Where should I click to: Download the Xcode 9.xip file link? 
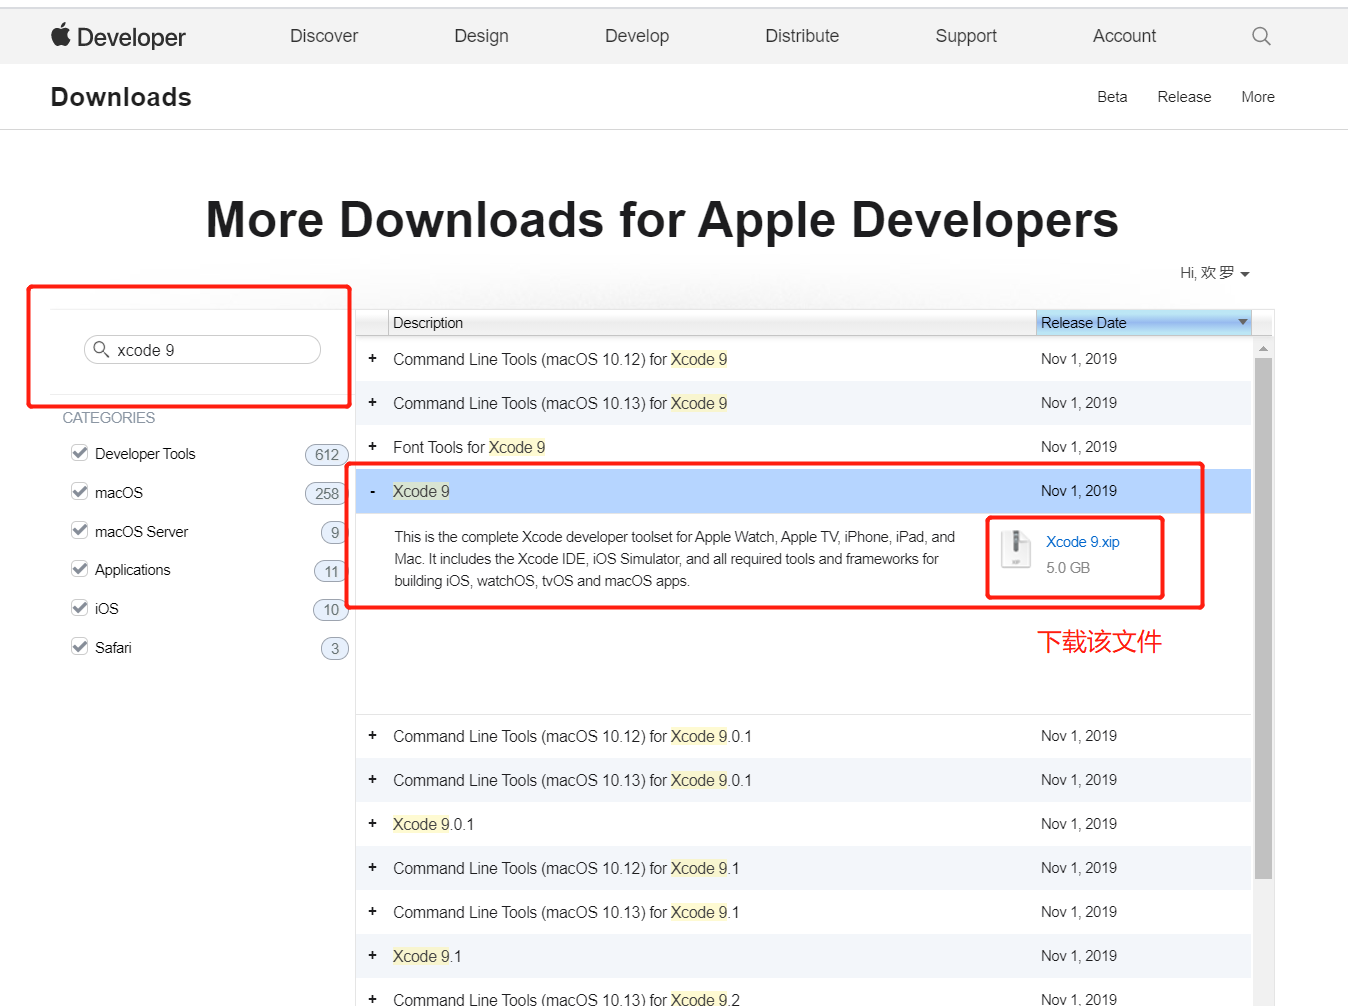[1083, 541]
